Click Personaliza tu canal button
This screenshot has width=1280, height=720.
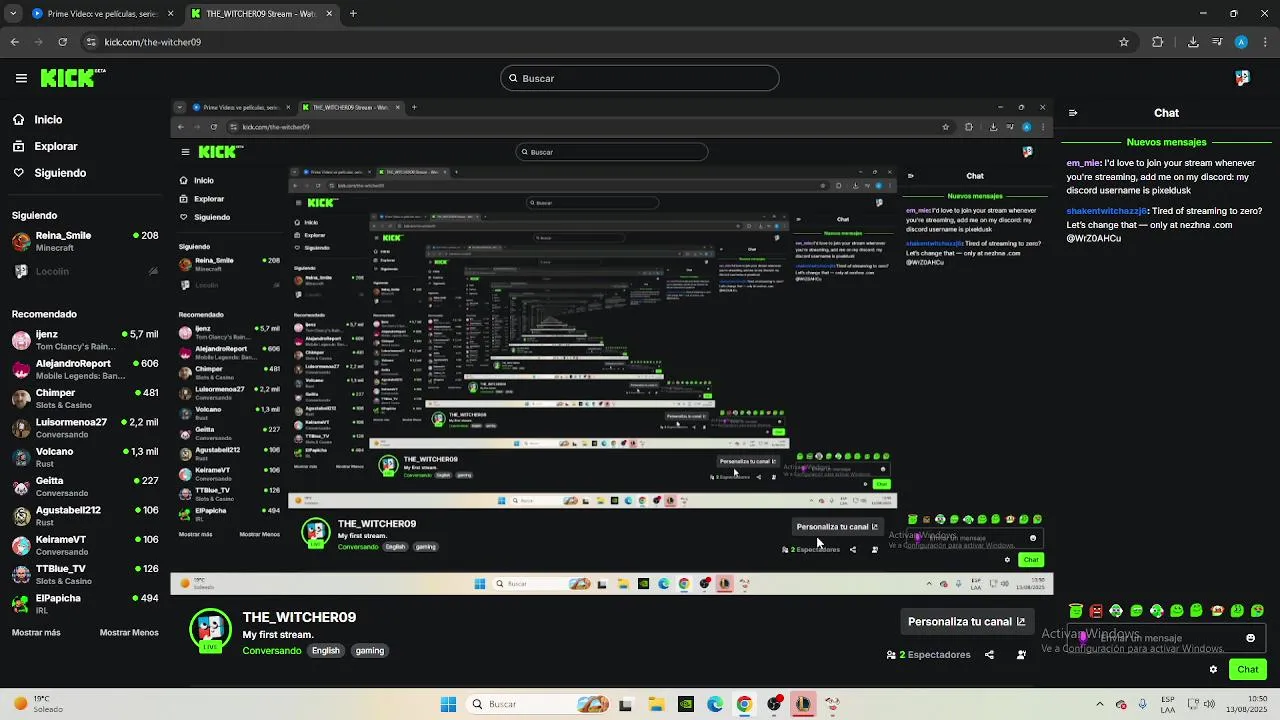(x=966, y=621)
